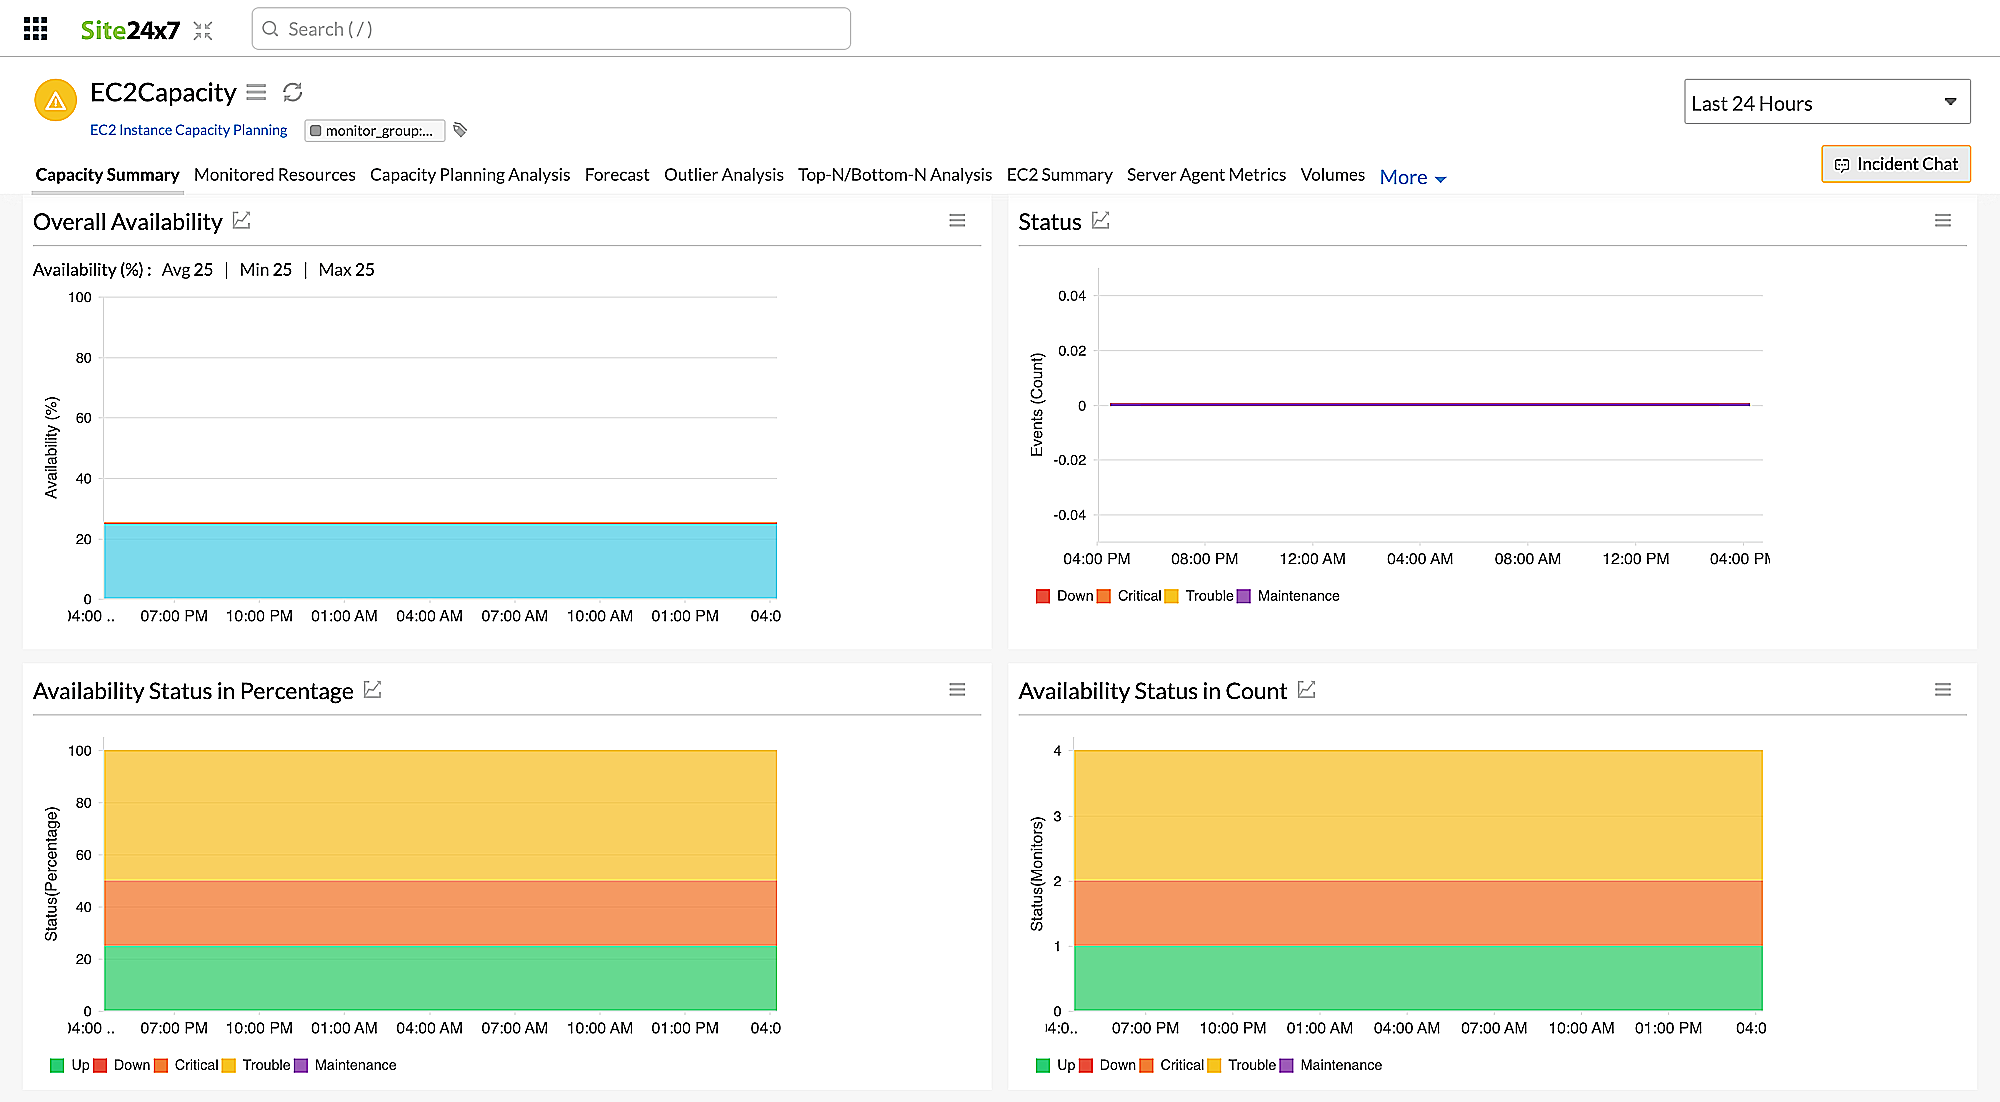Image resolution: width=2000 pixels, height=1102 pixels.
Task: Click the collapse icon beside Site24x7 logo
Action: pos(202,31)
